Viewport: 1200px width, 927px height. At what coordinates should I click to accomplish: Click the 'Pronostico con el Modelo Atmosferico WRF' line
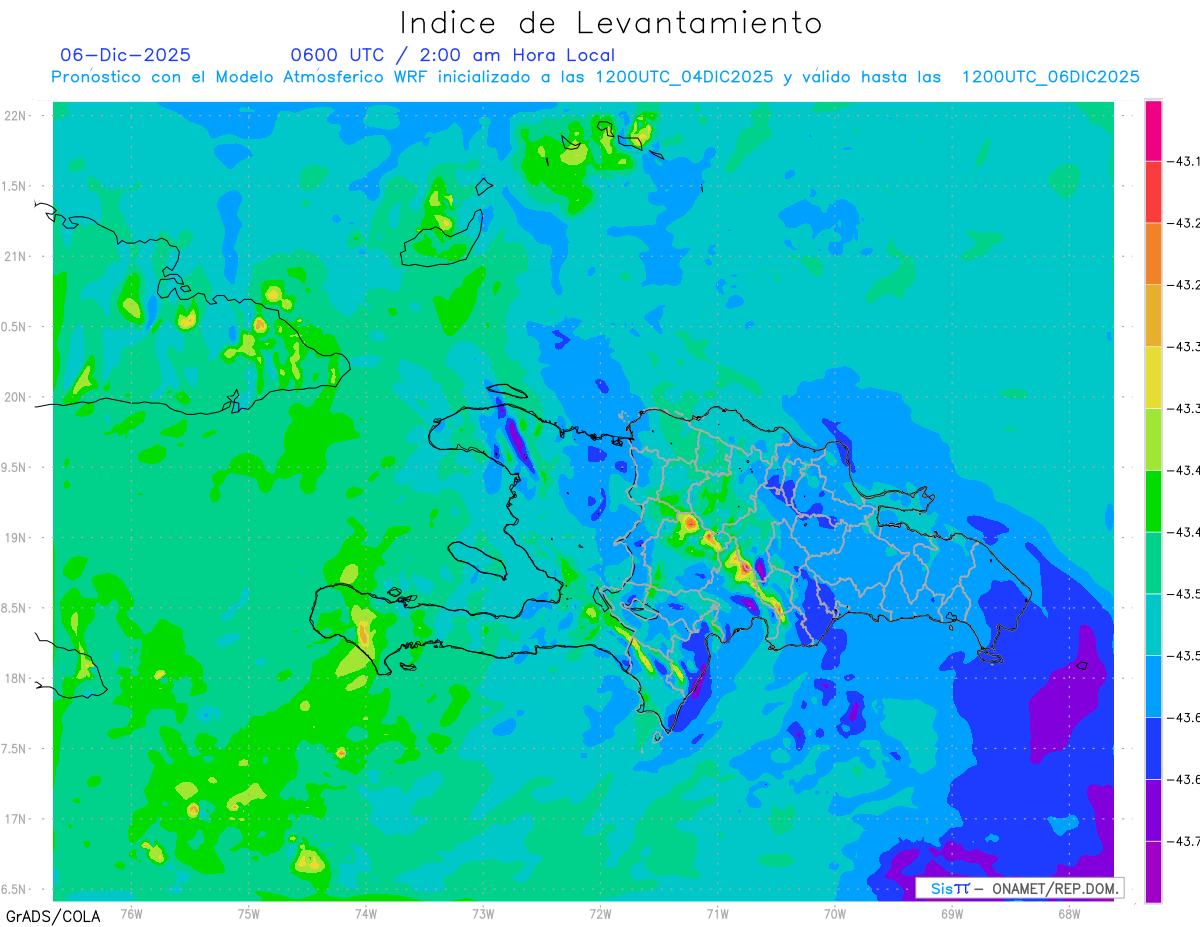point(596,77)
